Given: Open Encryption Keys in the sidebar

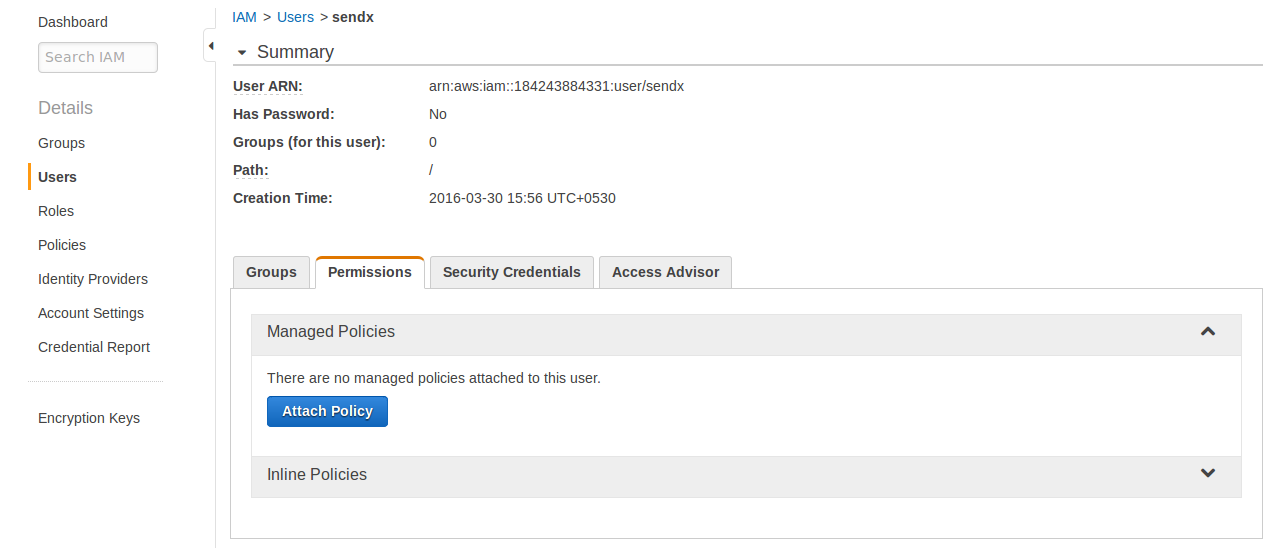Looking at the screenshot, I should pyautogui.click(x=89, y=418).
